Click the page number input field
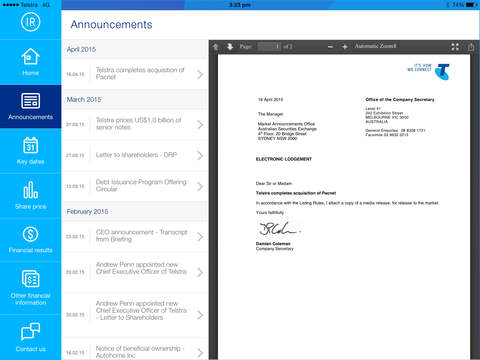Image resolution: width=480 pixels, height=360 pixels. pos(269,47)
